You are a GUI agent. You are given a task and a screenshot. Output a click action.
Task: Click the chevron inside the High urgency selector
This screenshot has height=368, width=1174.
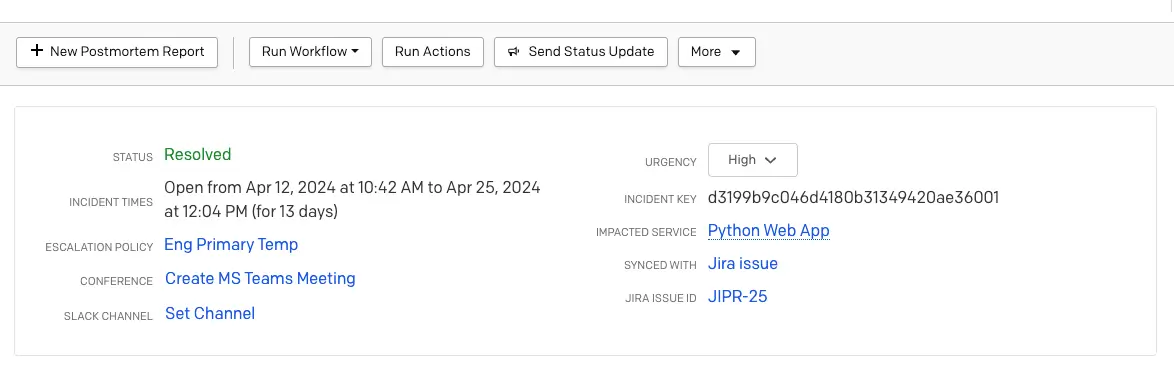coord(771,160)
